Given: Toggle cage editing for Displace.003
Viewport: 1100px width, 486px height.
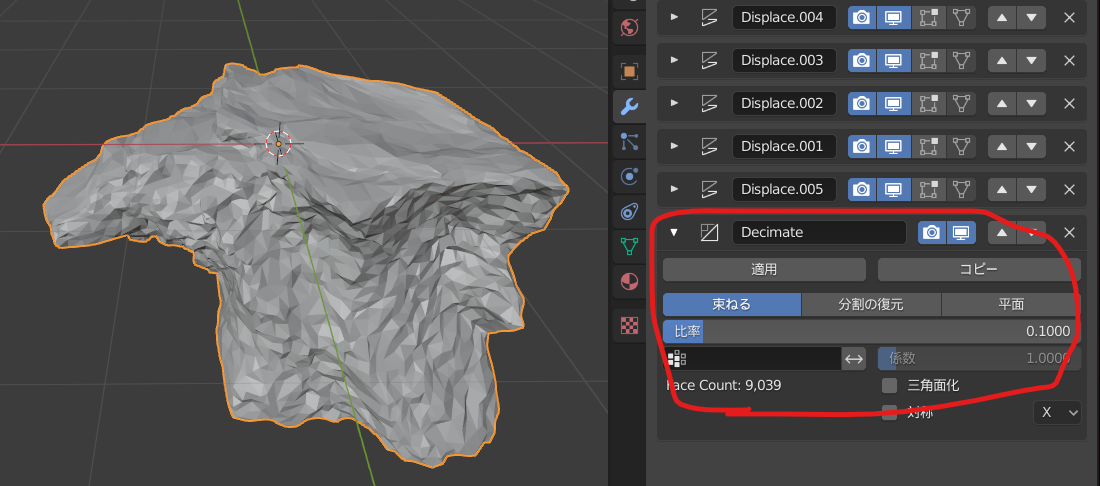Looking at the screenshot, I should click(x=962, y=60).
